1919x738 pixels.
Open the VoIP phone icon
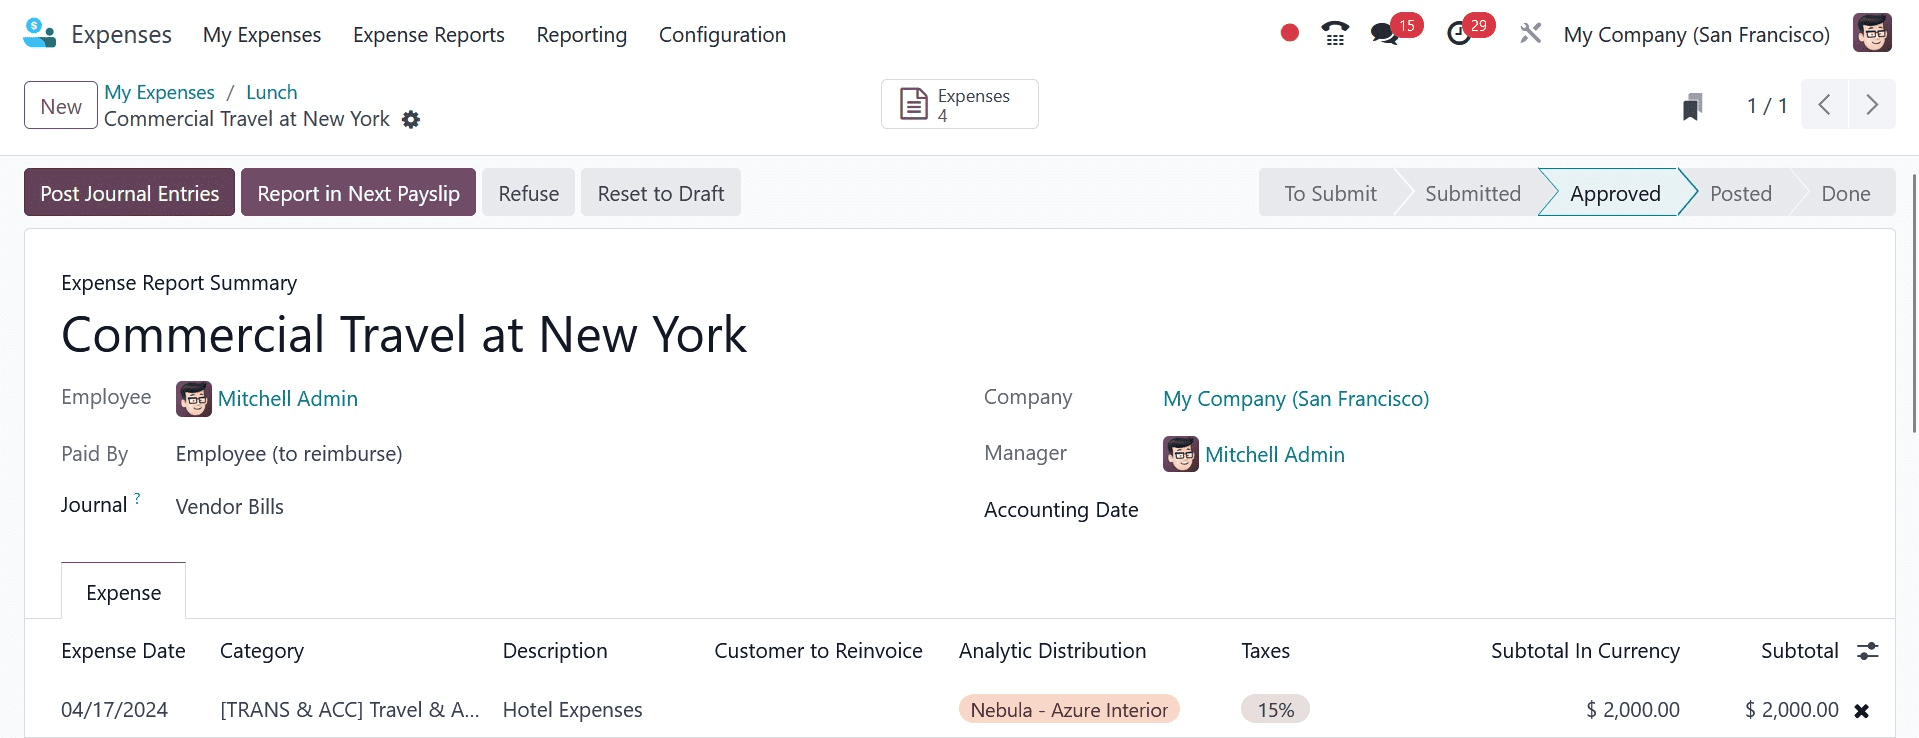[x=1335, y=33]
